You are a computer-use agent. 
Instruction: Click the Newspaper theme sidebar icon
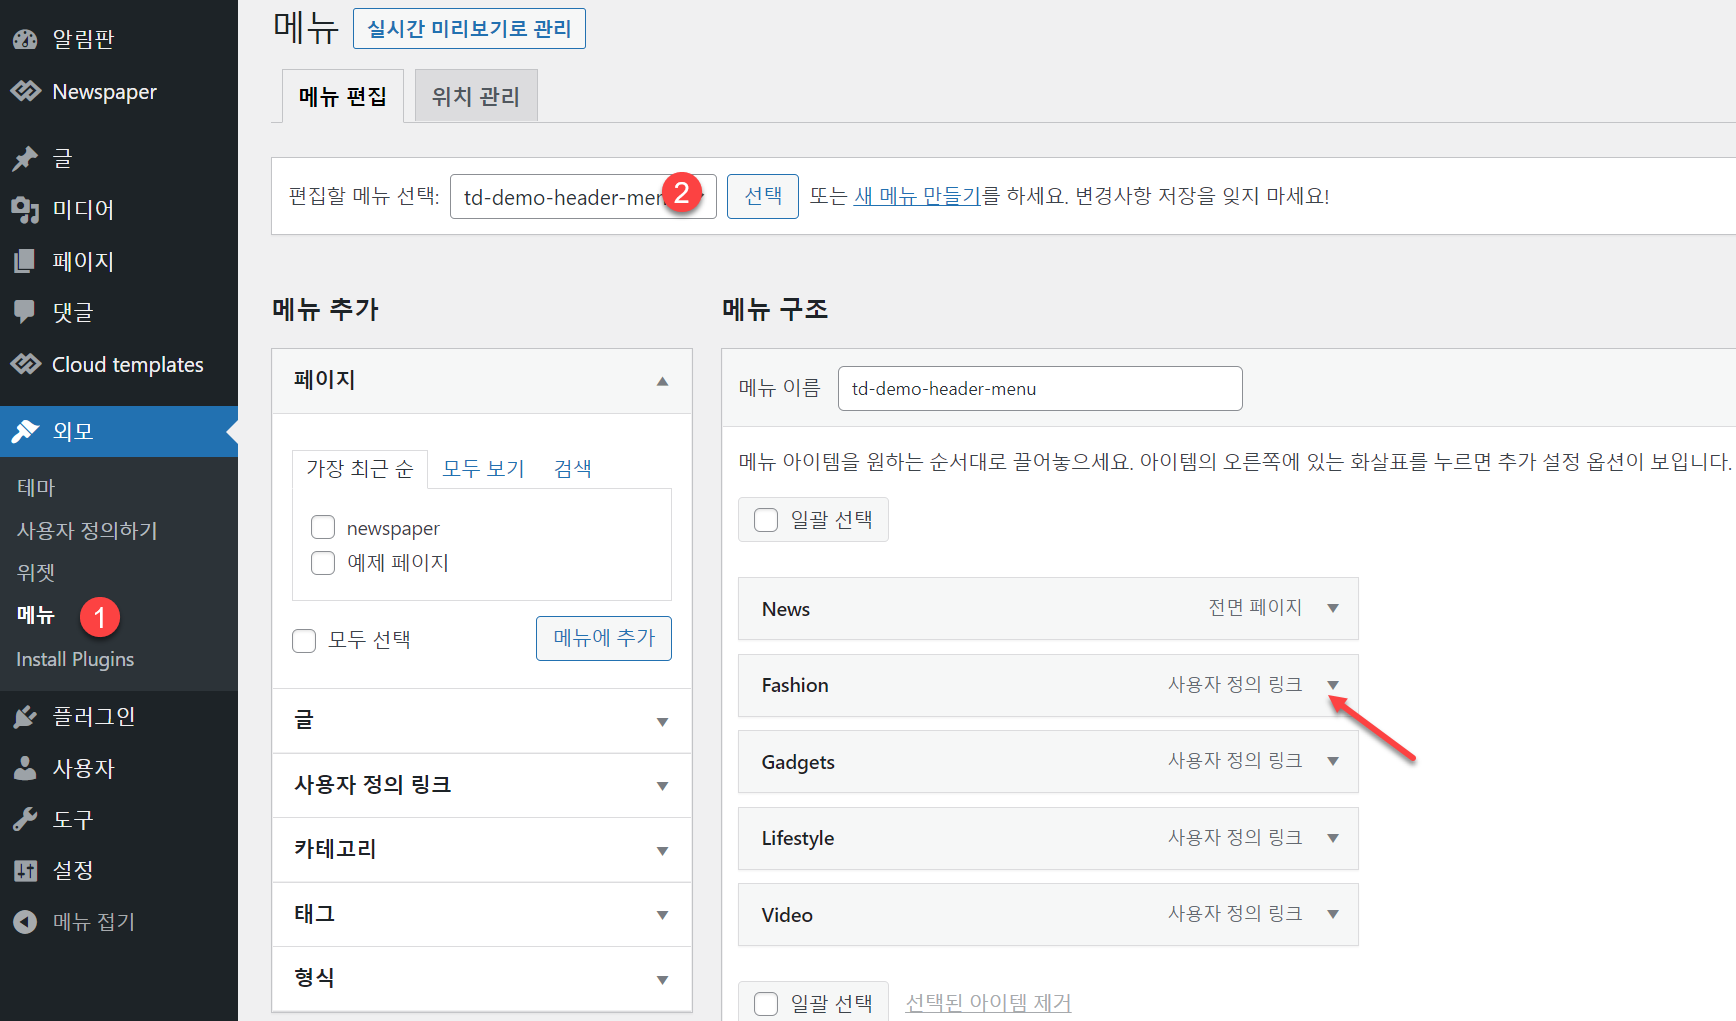(26, 91)
